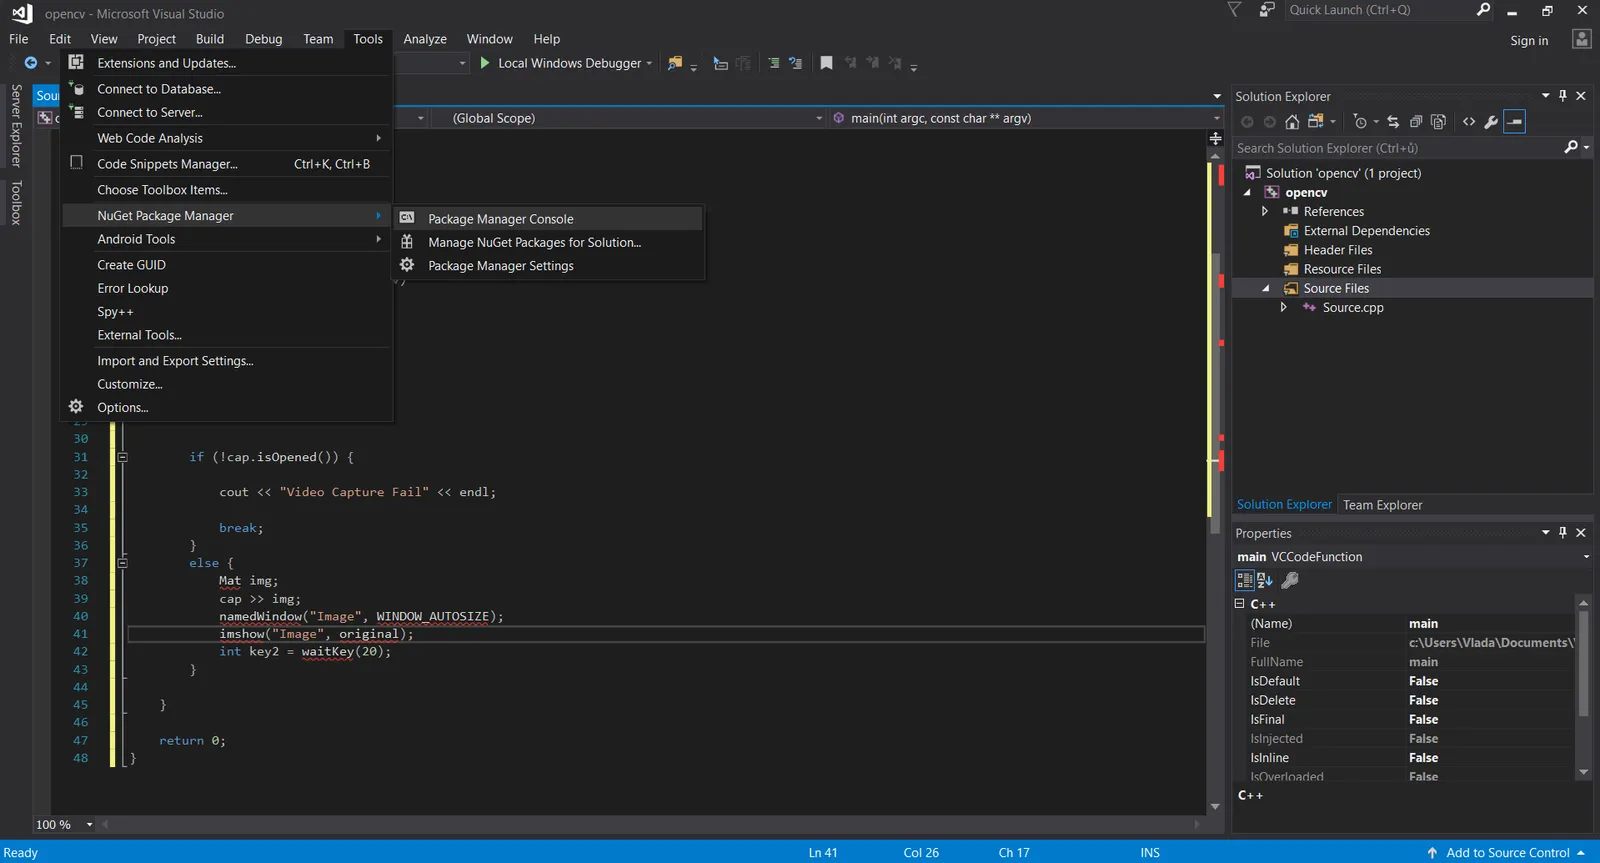
Task: Click the Pending Changes Filter clock icon
Action: click(1360, 122)
